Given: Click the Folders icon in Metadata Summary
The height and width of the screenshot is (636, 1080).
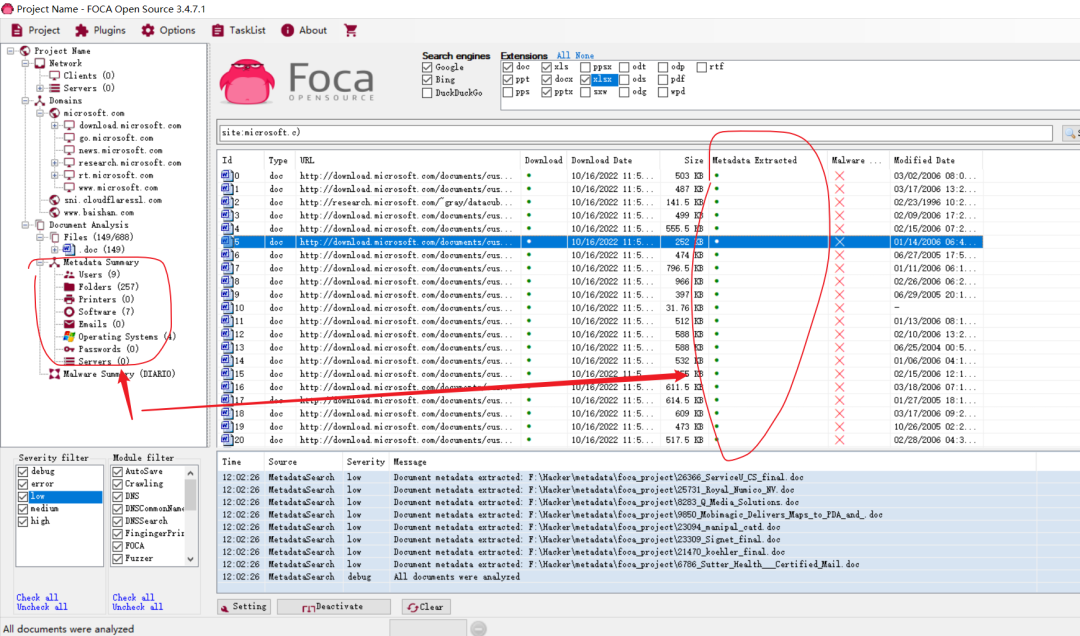Looking at the screenshot, I should (69, 287).
